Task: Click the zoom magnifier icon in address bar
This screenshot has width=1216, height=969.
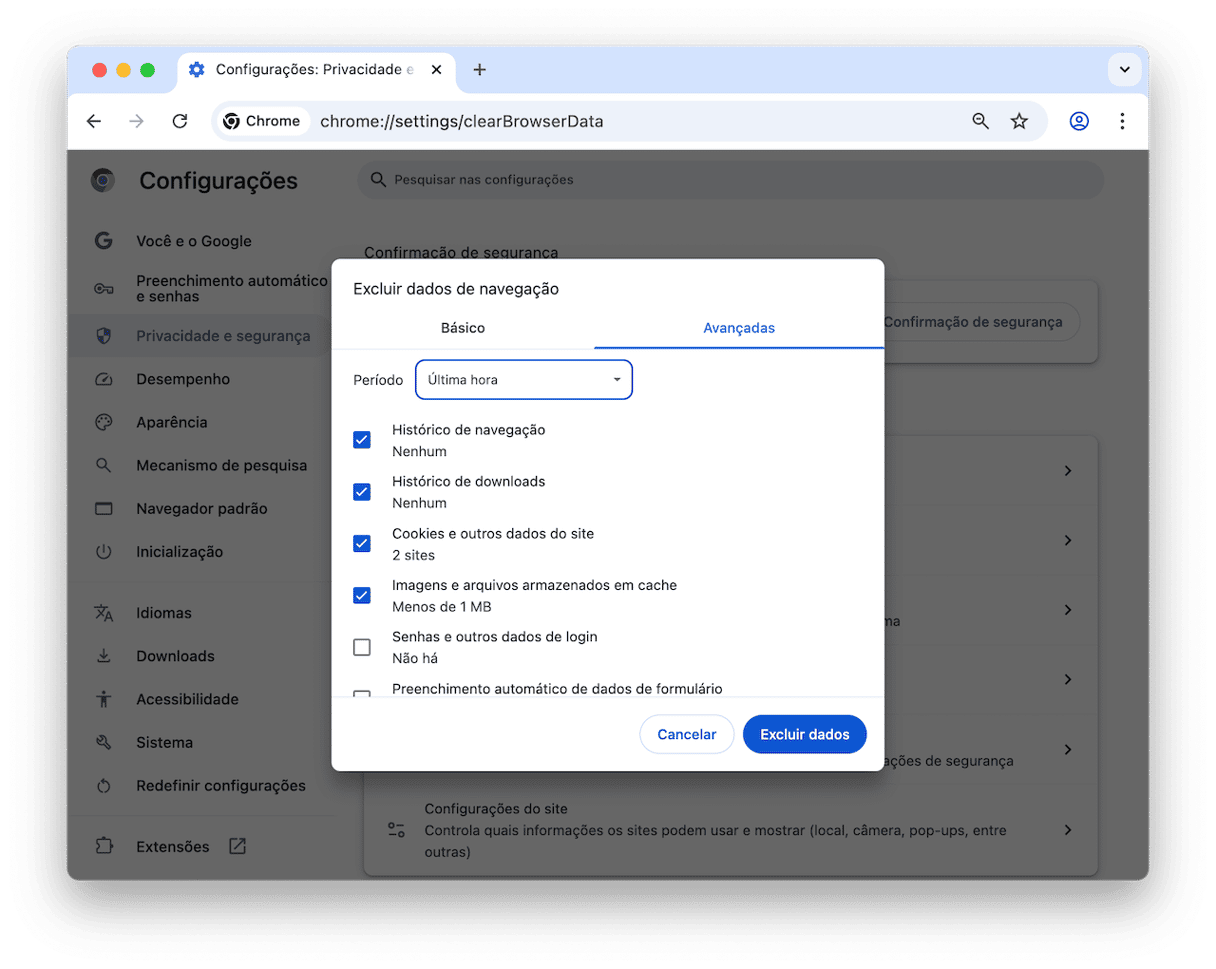Action: 981,121
